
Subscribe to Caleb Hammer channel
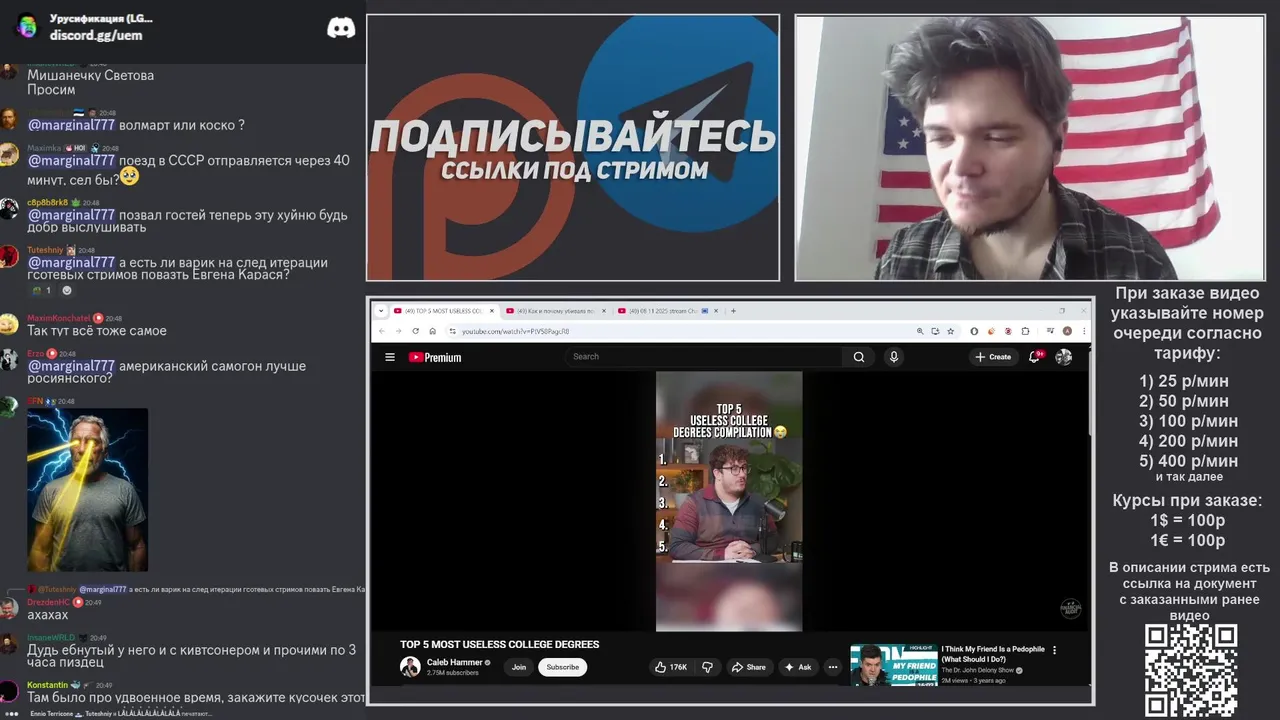(x=562, y=667)
